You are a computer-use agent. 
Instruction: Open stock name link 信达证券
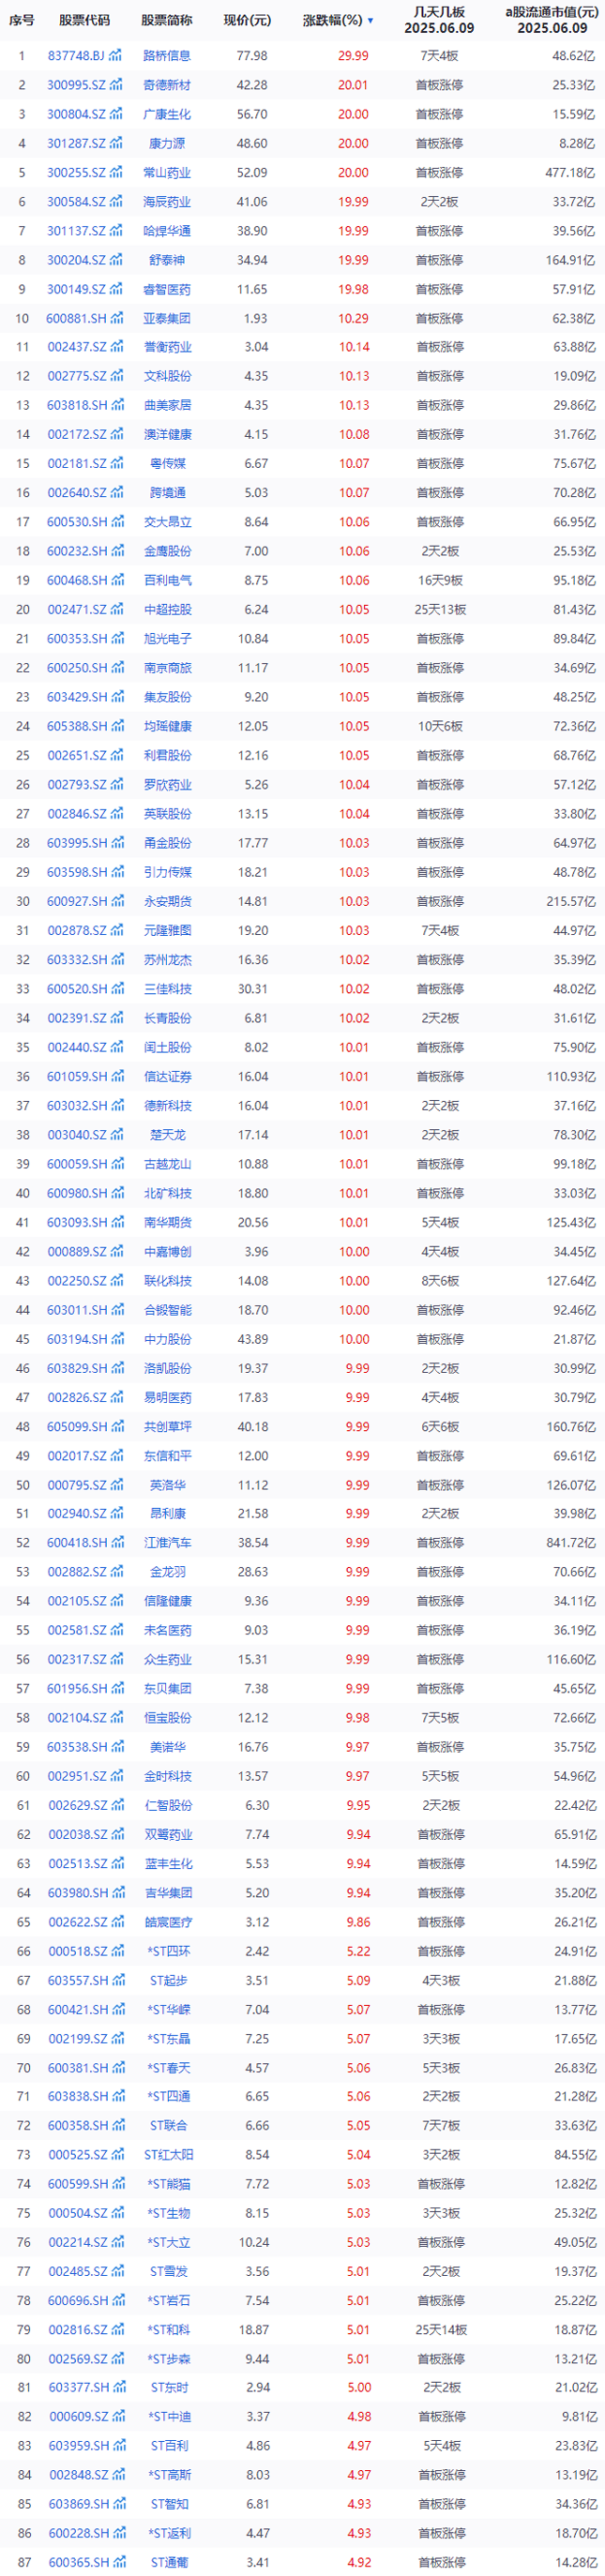point(166,1076)
